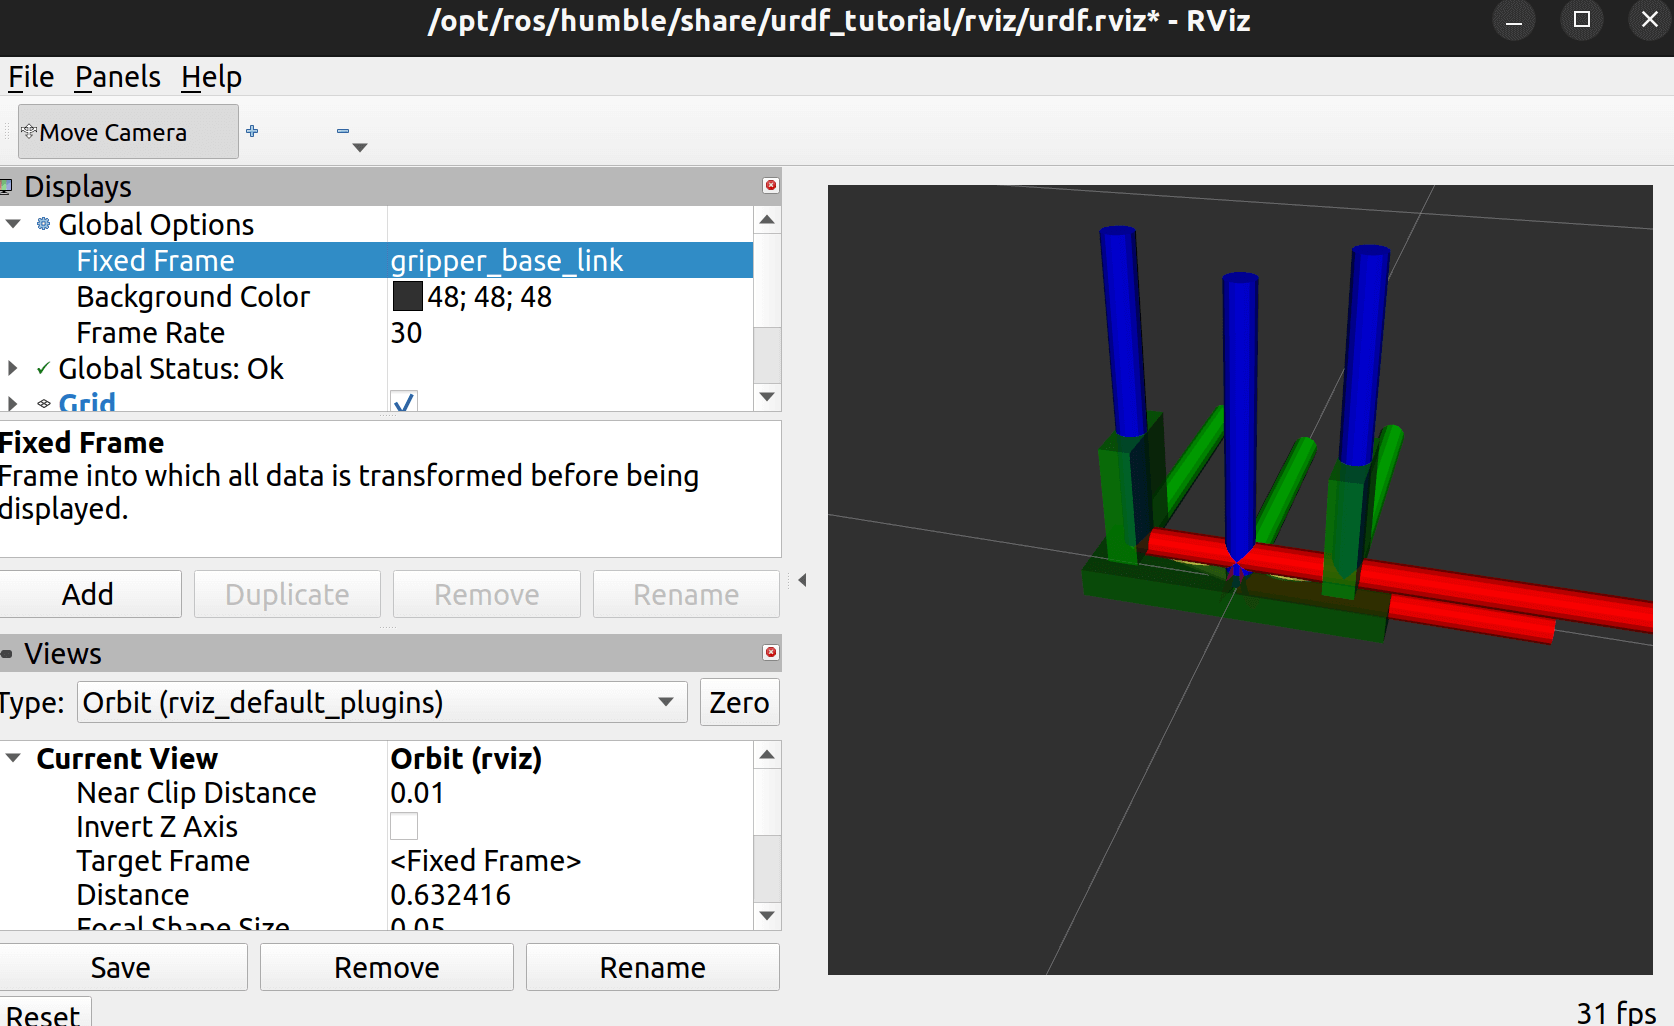Viewport: 1674px width, 1026px height.
Task: Click the Add display button
Action: (x=89, y=594)
